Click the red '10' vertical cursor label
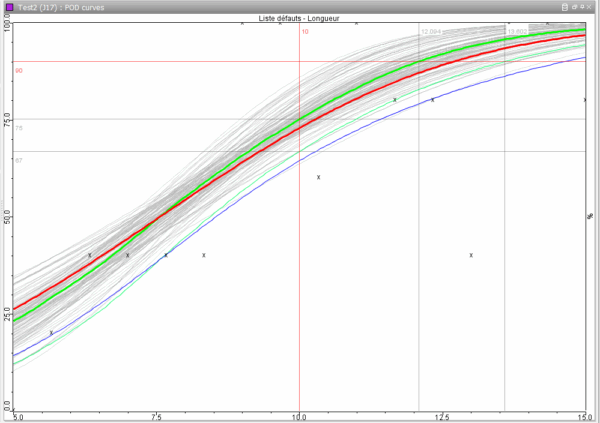Viewport: 600px width, 423px height. point(305,32)
